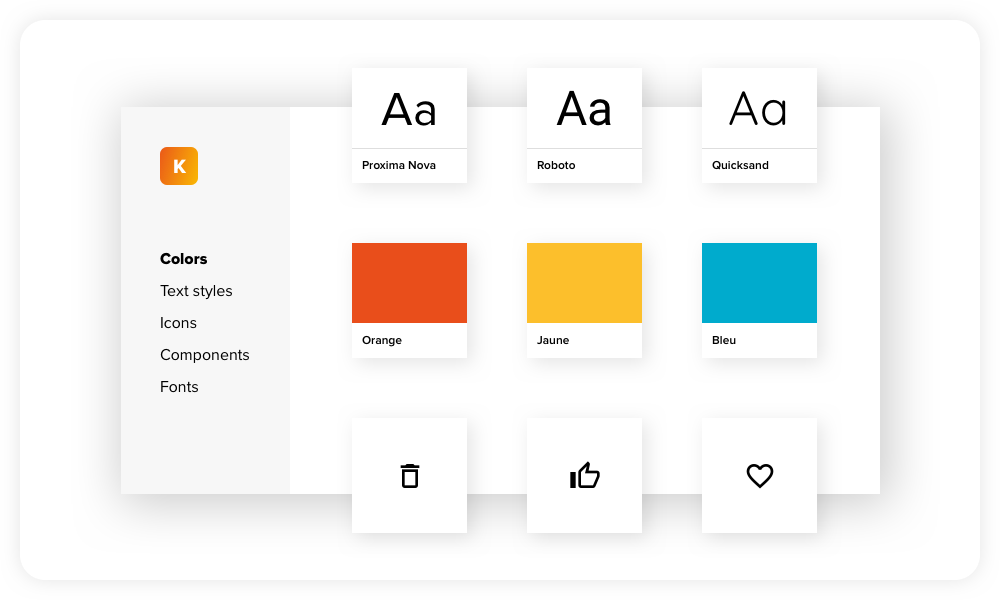Open the Fonts section
The image size is (1000, 600).
[x=179, y=387]
